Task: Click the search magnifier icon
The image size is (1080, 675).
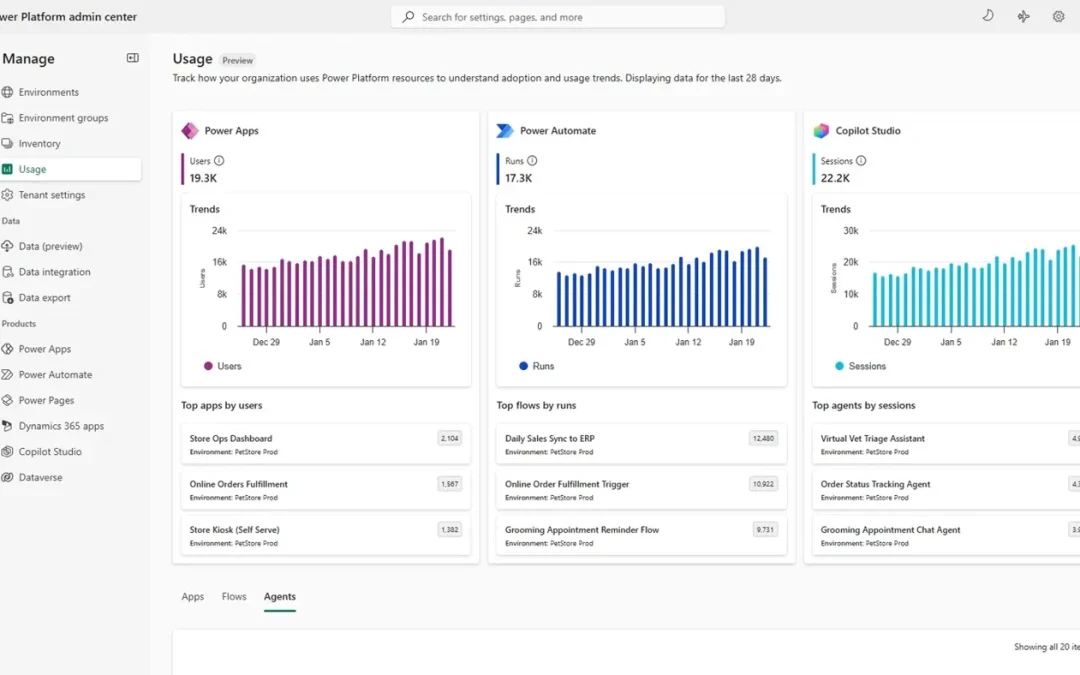Action: click(x=408, y=17)
